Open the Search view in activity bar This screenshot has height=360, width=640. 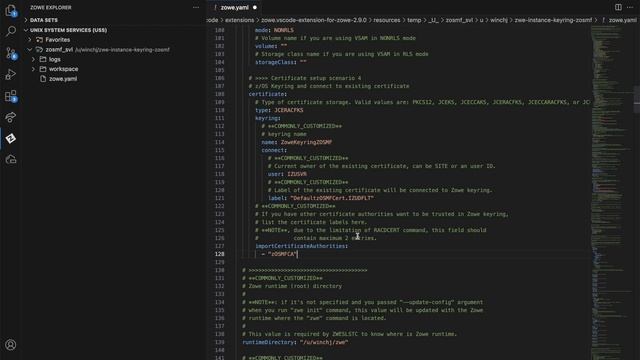point(11,31)
